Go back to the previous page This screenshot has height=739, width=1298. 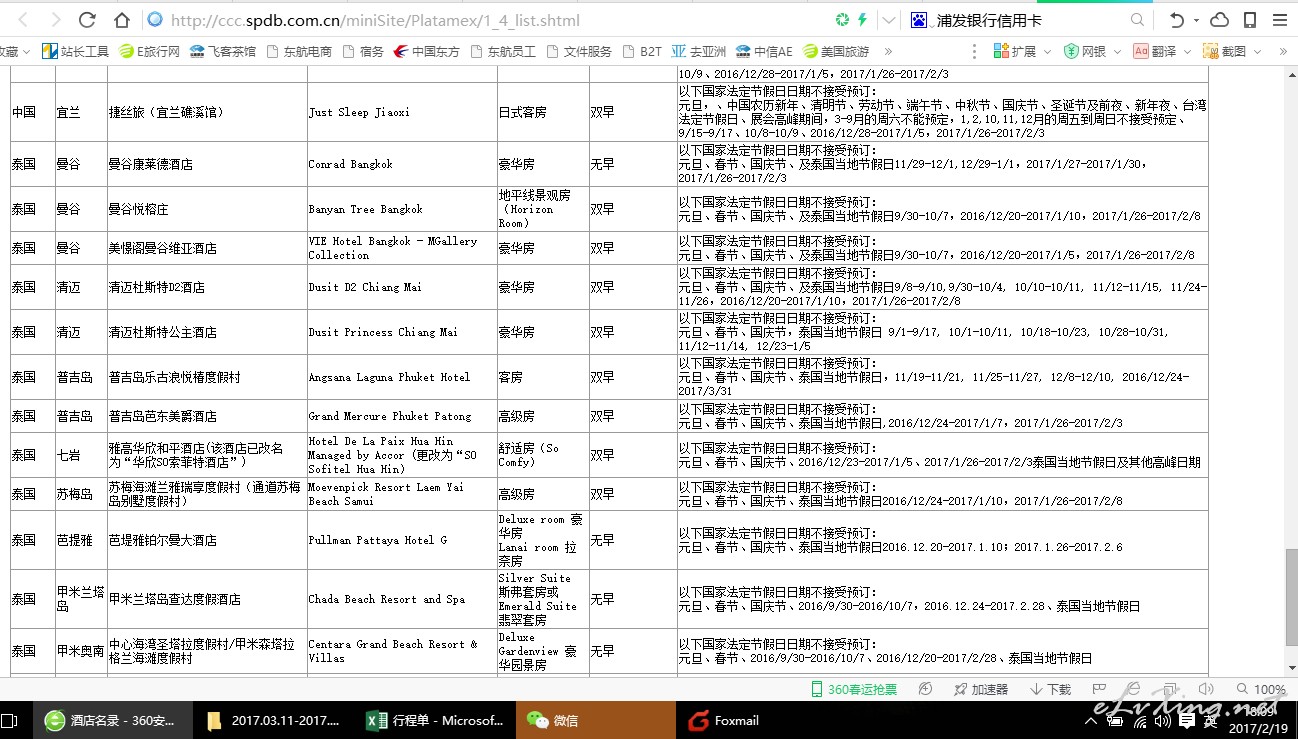pos(22,20)
